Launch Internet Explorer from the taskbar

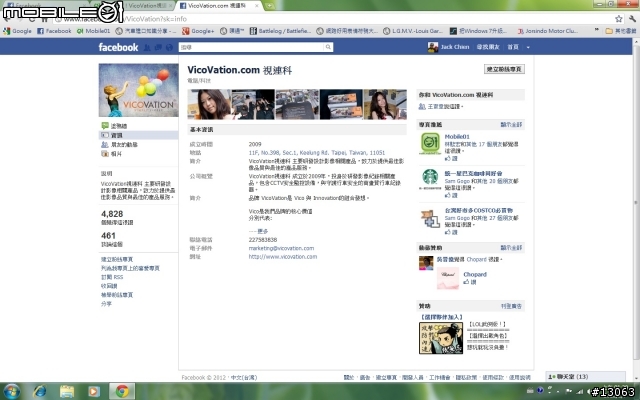[40, 391]
